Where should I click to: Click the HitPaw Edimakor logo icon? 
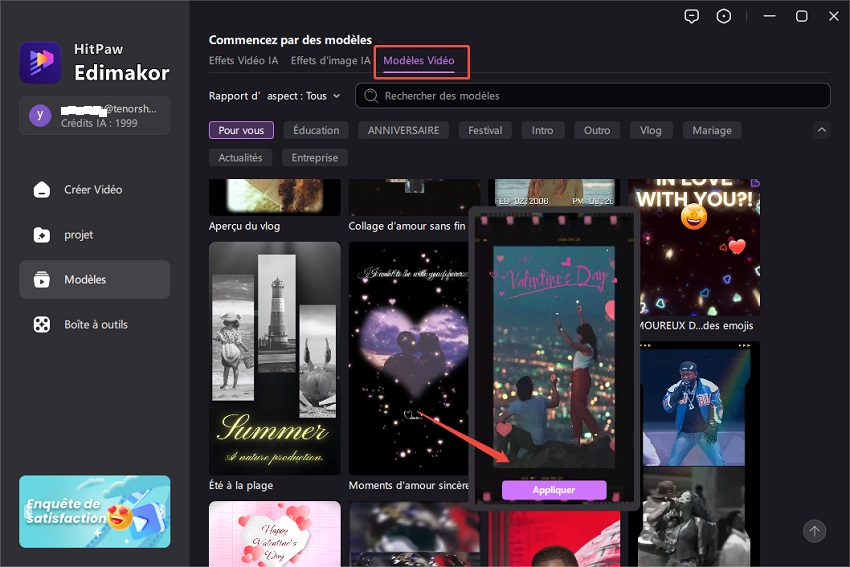coord(41,62)
